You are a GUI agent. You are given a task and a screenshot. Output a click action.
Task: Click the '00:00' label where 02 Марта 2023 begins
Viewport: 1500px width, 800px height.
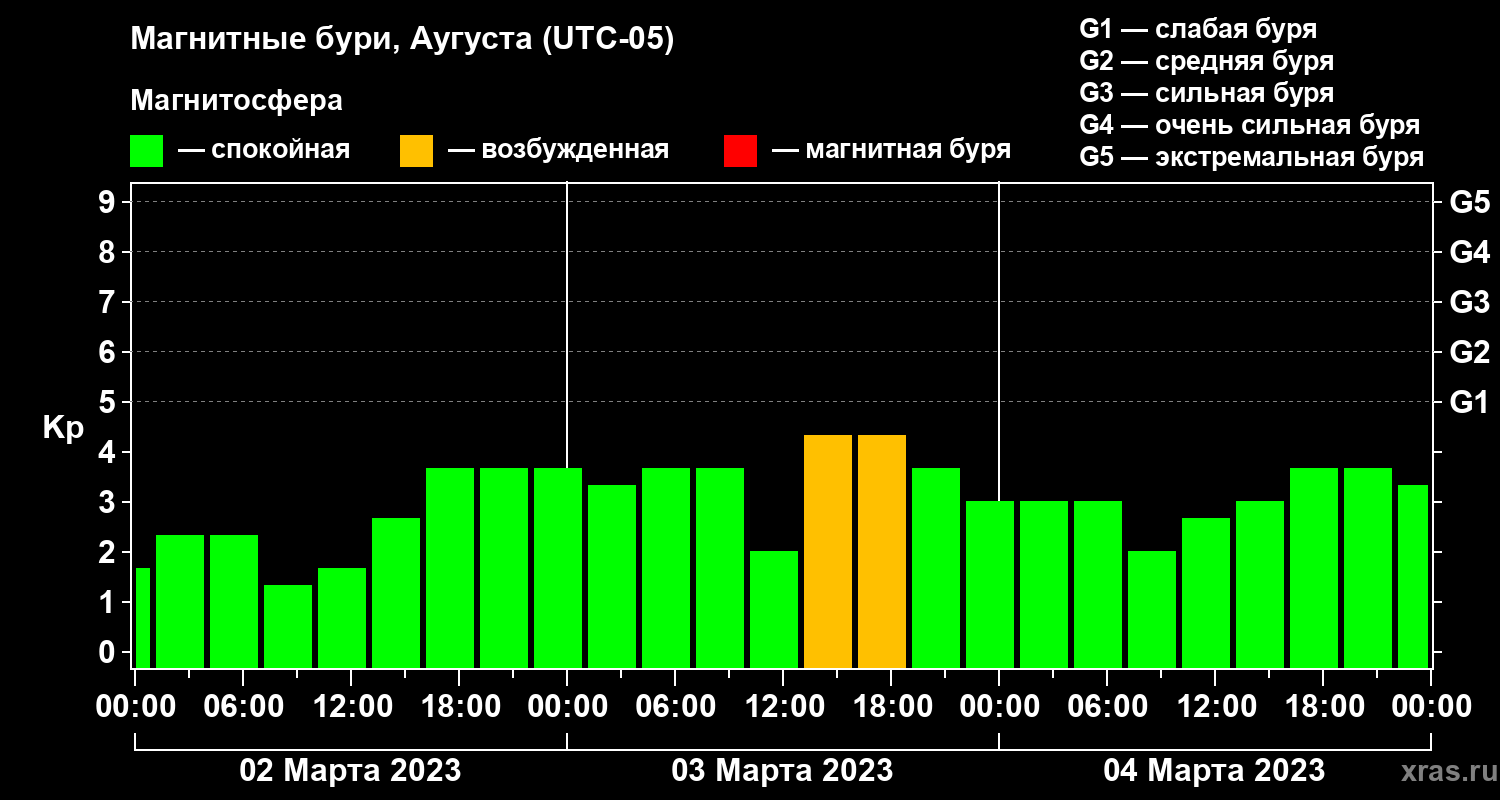tap(136, 707)
